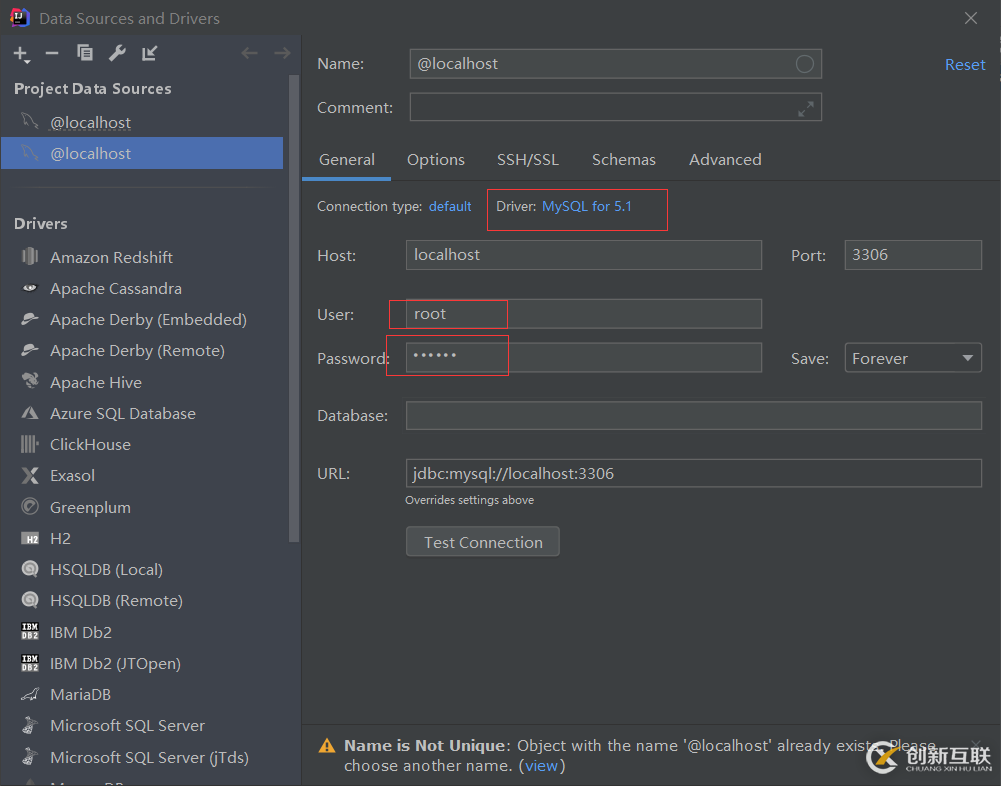Click the MariaDB driver icon
This screenshot has width=1001, height=786.
(x=30, y=694)
